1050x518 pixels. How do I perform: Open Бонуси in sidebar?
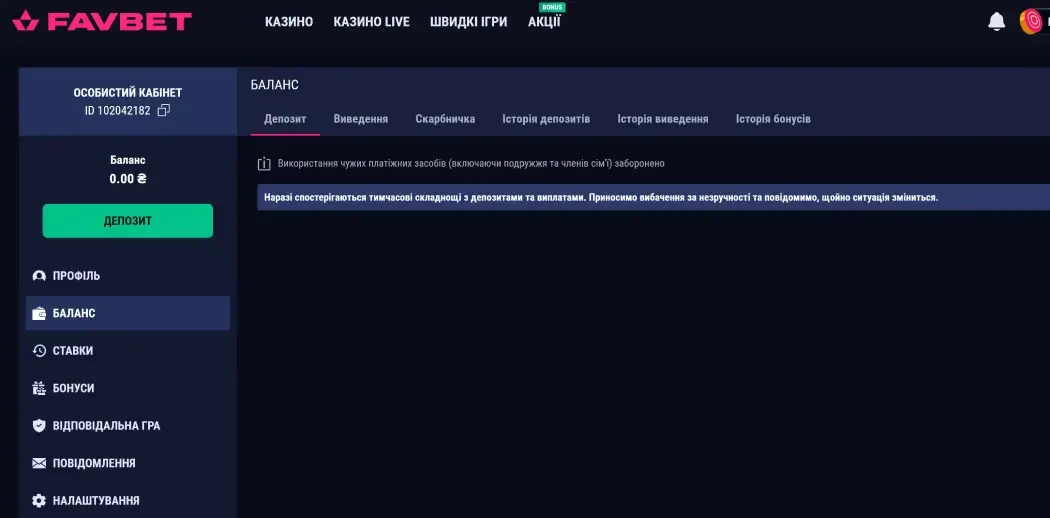128,388
